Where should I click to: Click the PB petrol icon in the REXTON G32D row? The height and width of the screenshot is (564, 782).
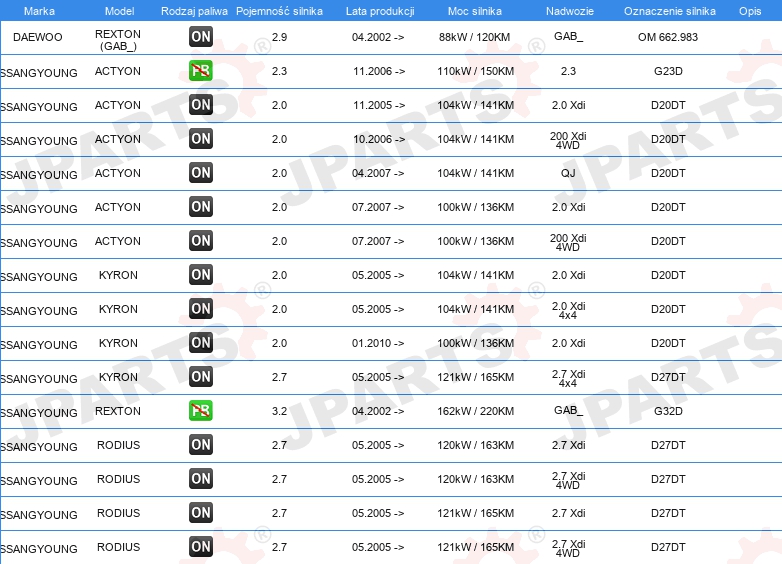click(200, 410)
